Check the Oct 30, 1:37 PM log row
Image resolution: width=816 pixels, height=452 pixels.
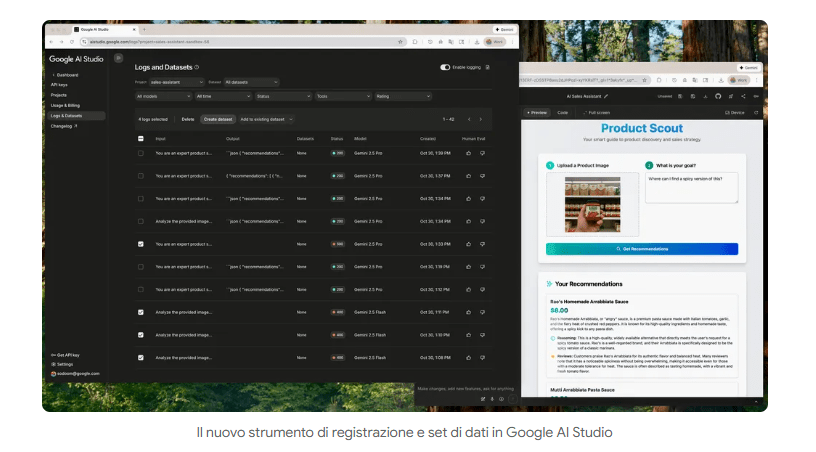coord(141,176)
